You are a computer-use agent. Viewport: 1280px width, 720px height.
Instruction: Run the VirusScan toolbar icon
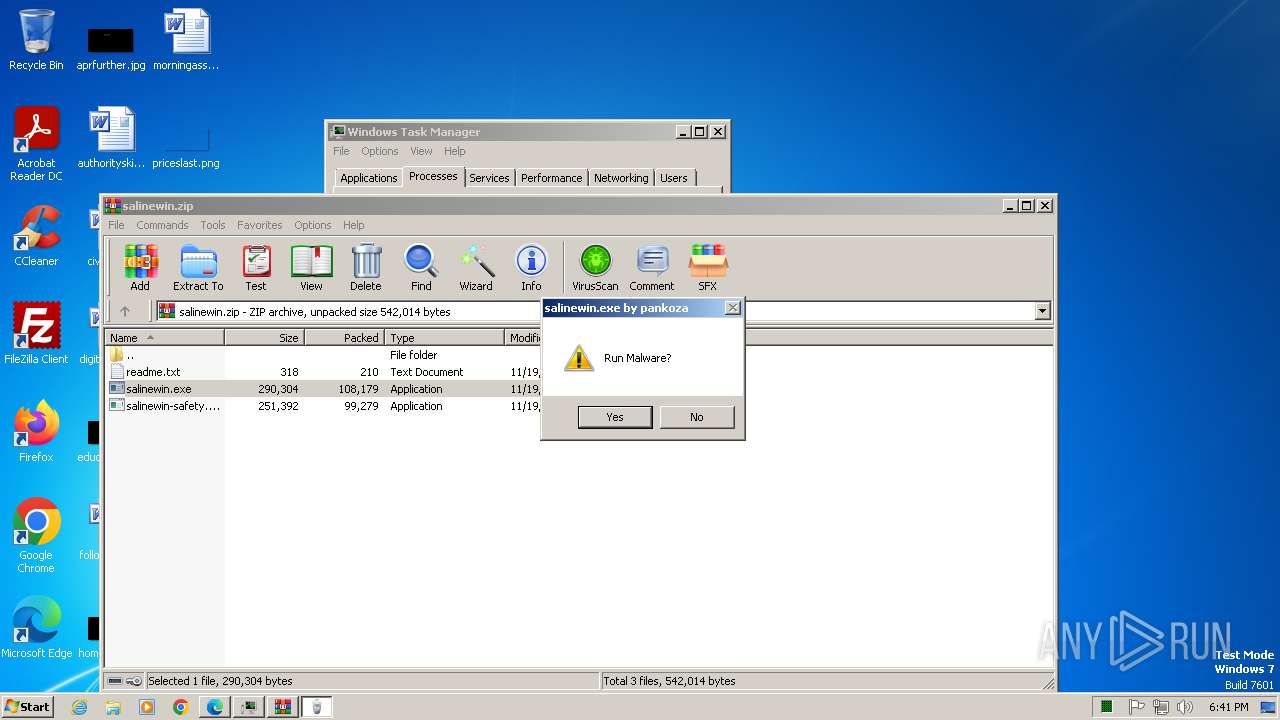tap(595, 268)
